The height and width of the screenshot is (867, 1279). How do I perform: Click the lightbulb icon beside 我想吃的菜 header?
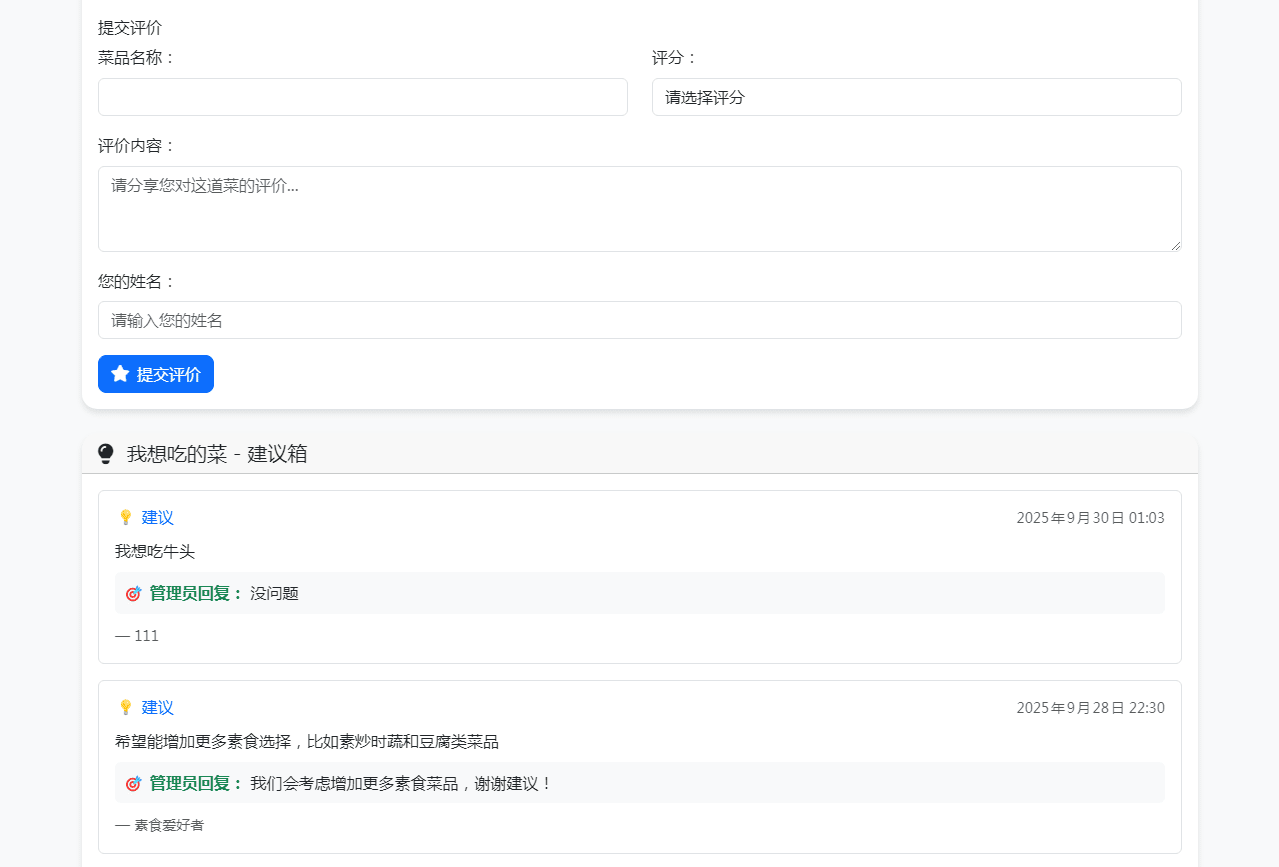(x=106, y=454)
